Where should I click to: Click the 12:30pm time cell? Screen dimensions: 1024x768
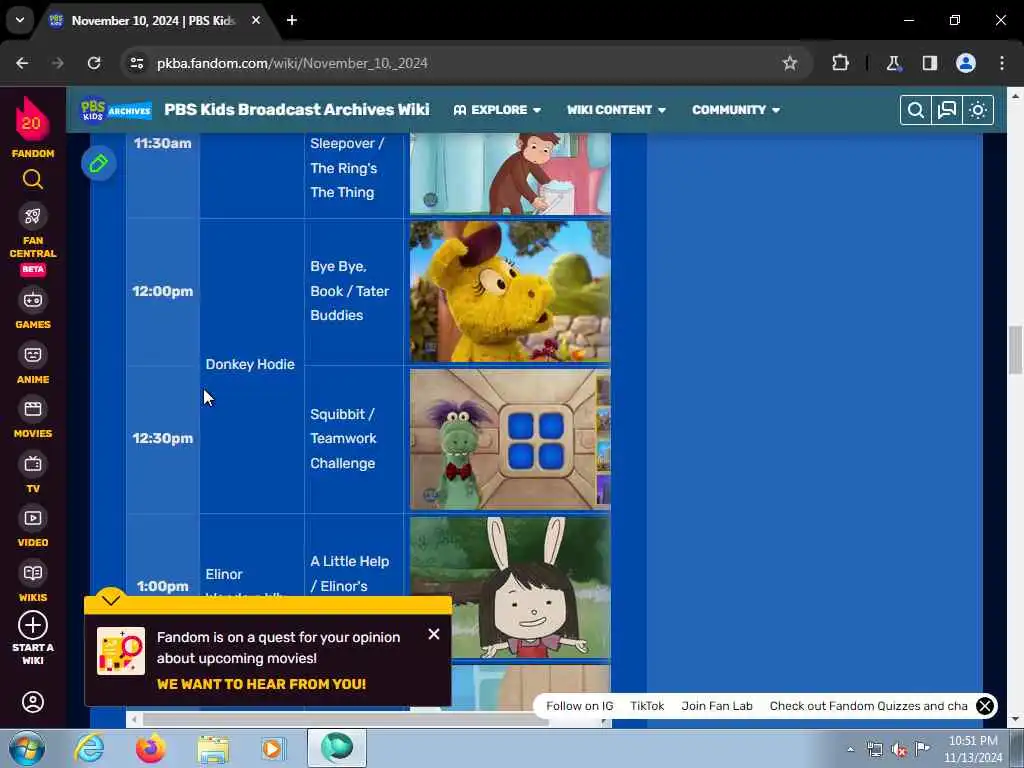click(x=163, y=438)
